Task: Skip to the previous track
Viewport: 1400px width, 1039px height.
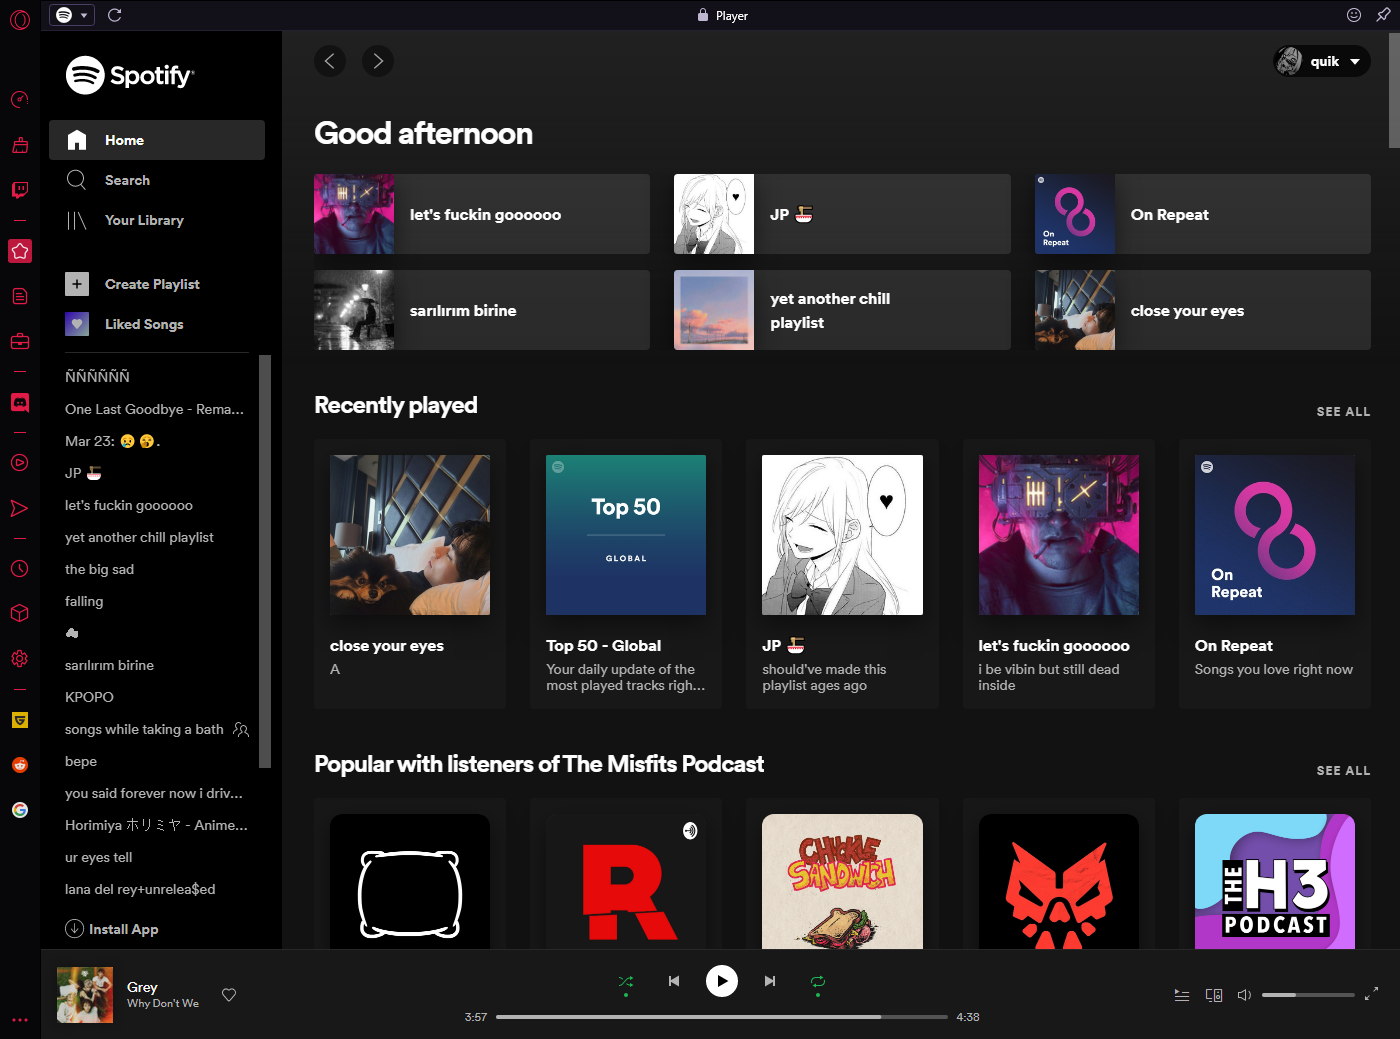Action: point(674,981)
